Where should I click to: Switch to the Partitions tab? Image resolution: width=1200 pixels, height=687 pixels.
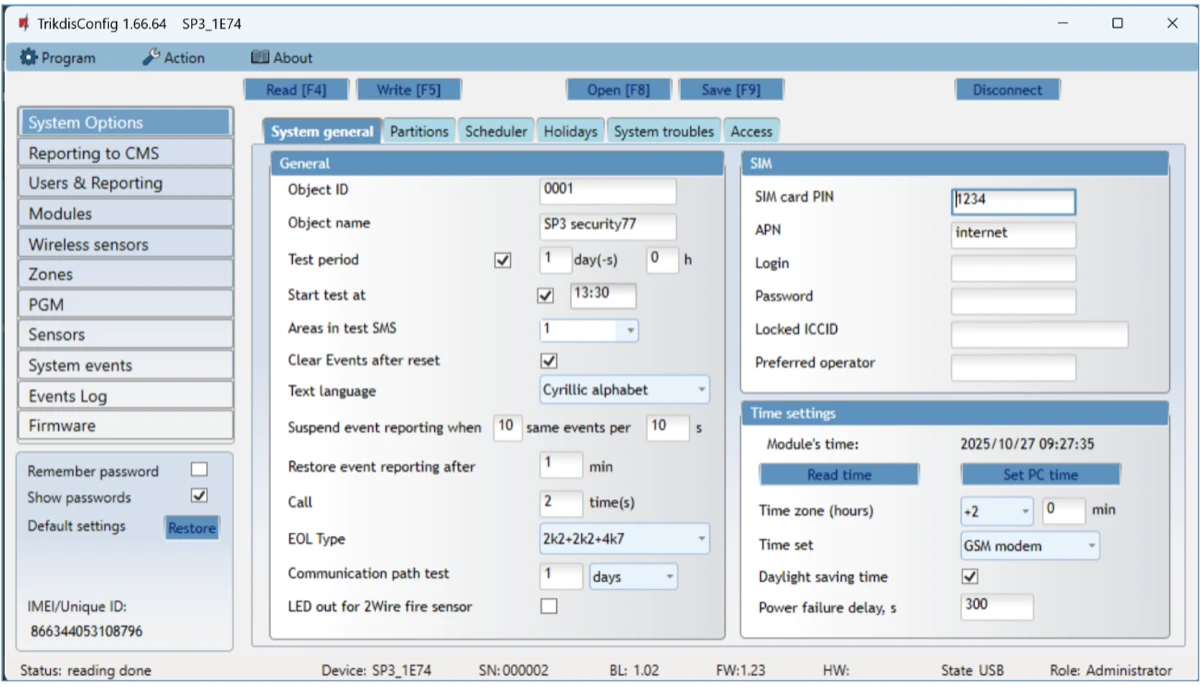pyautogui.click(x=419, y=131)
